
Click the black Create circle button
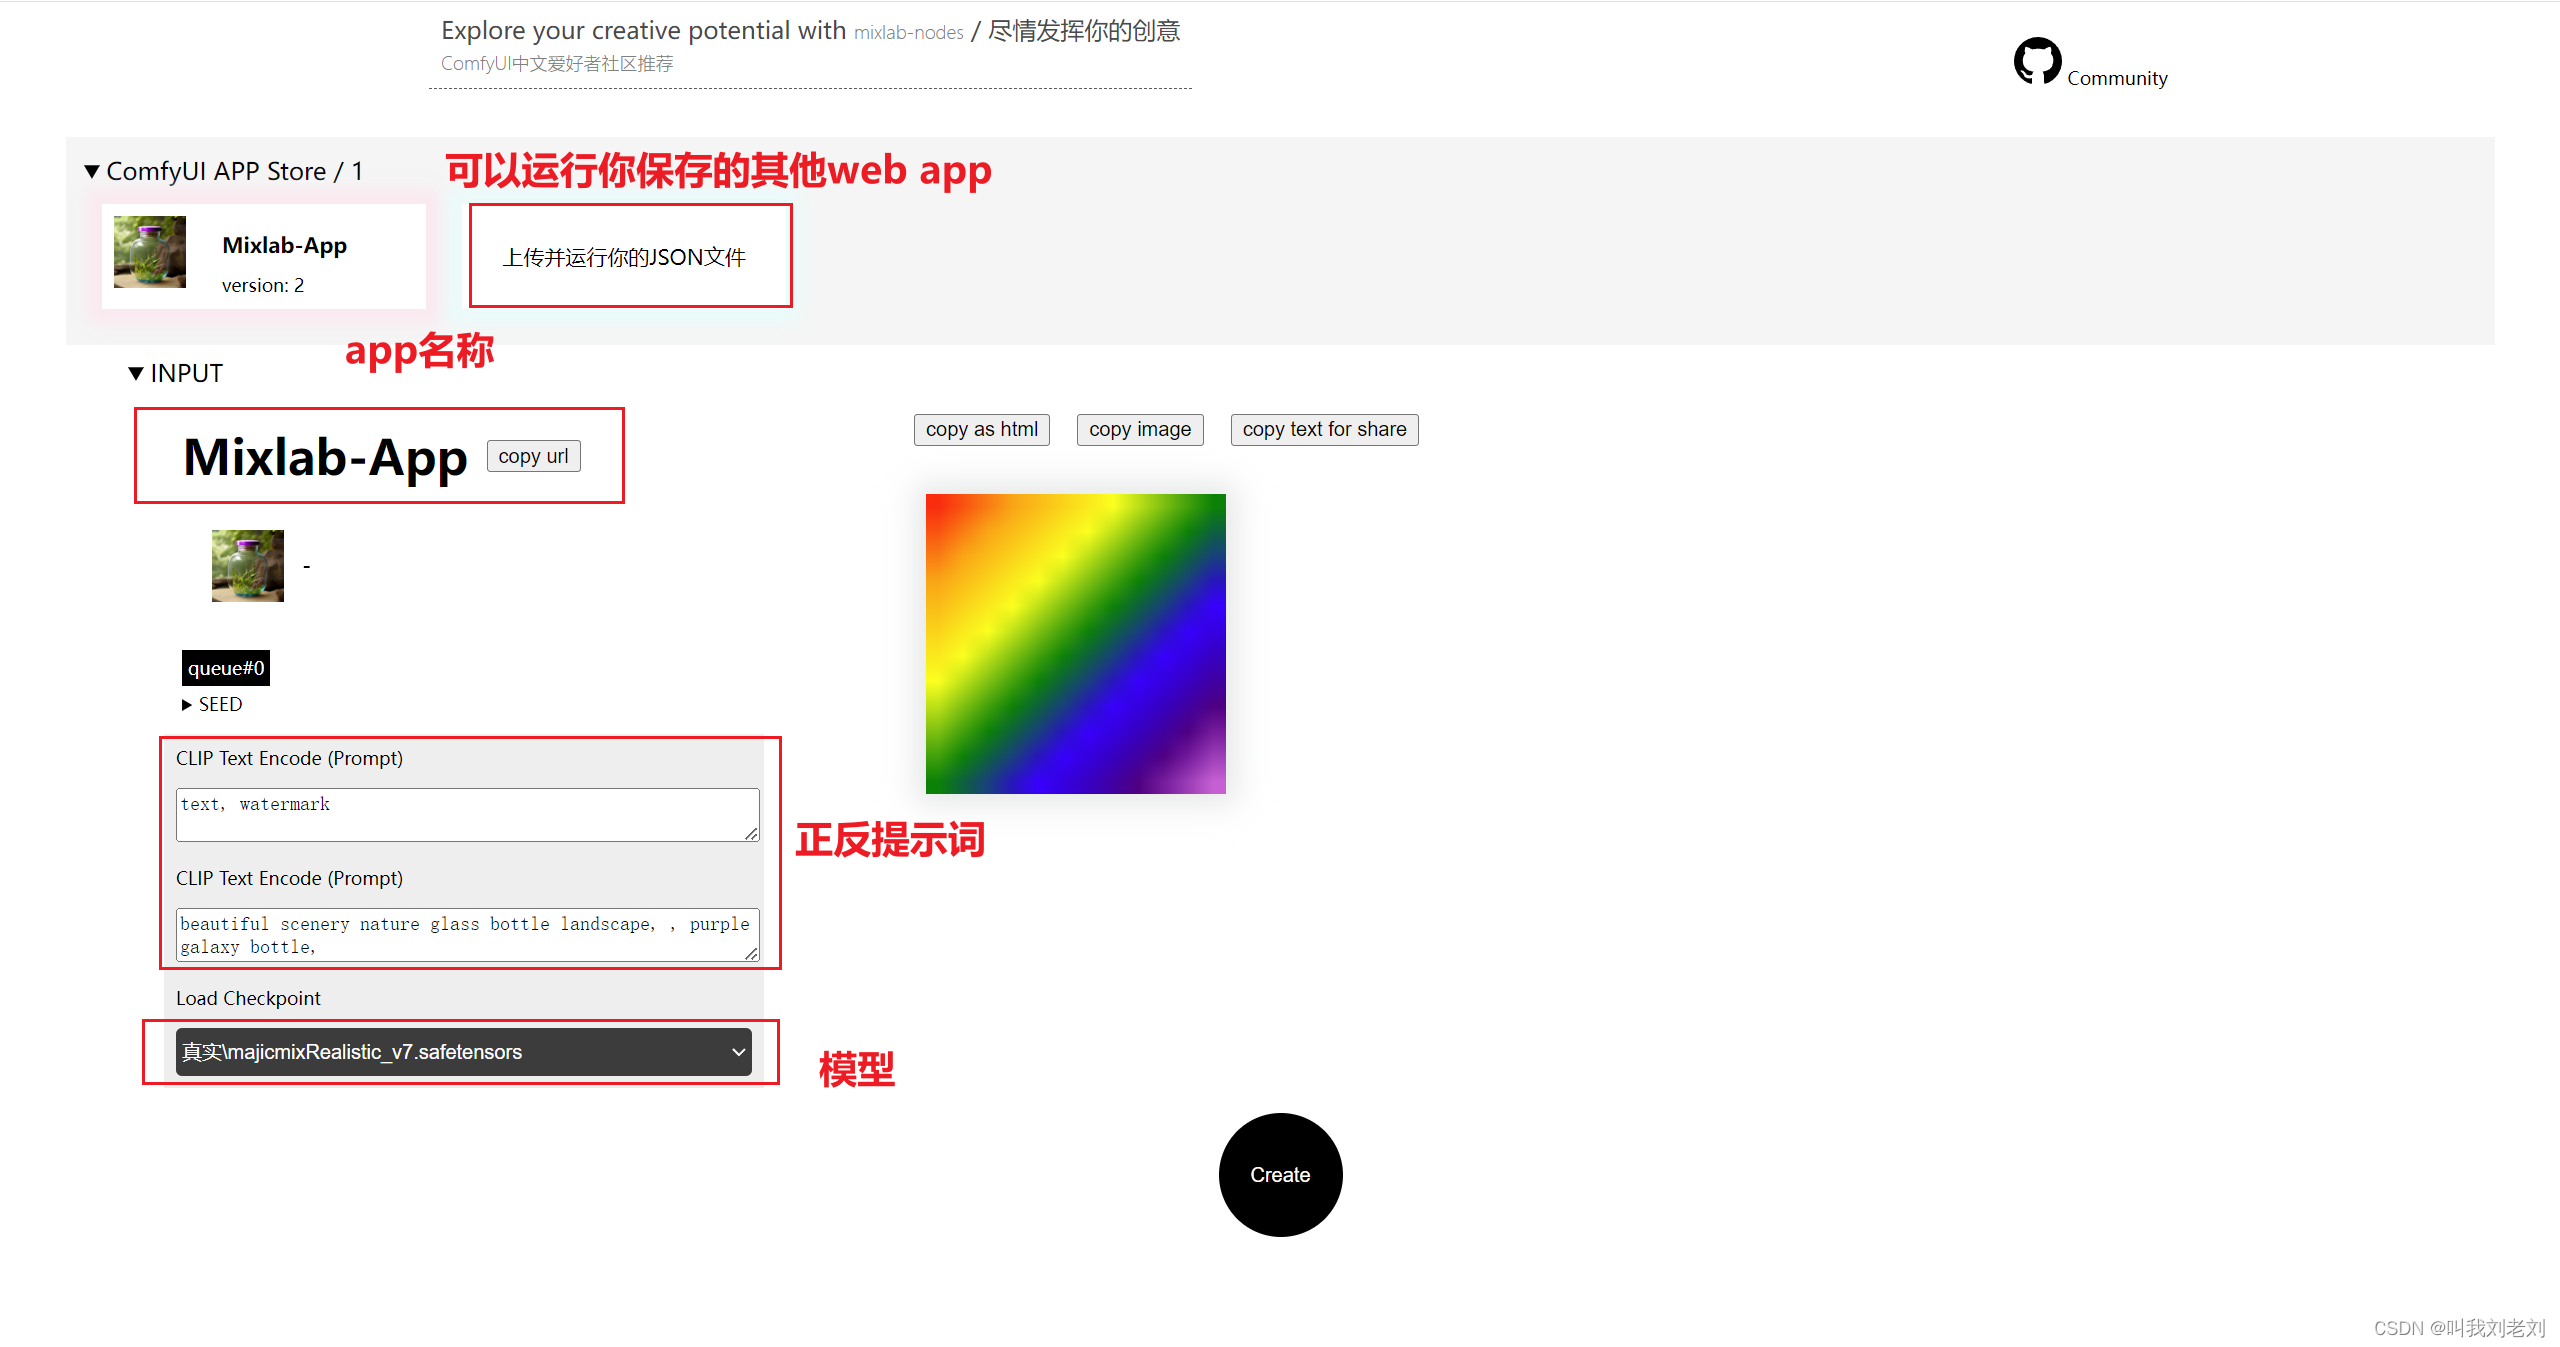tap(1280, 1174)
